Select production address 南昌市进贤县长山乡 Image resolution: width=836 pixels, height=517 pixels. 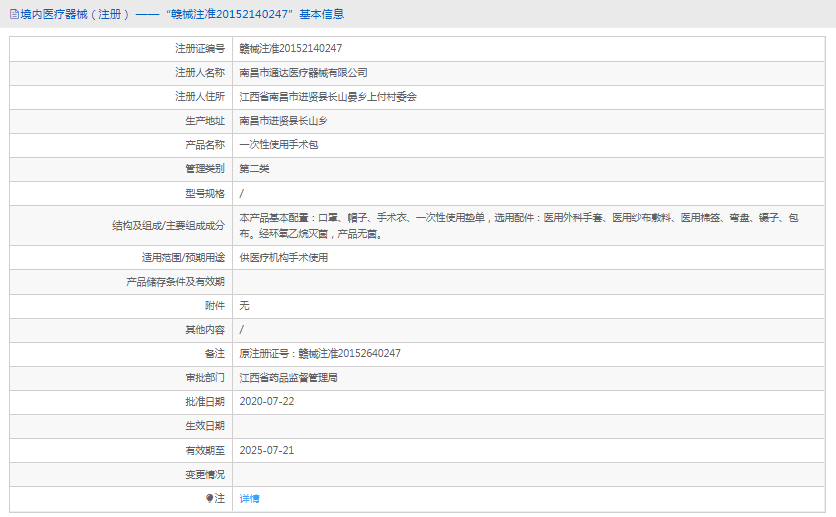tap(283, 121)
